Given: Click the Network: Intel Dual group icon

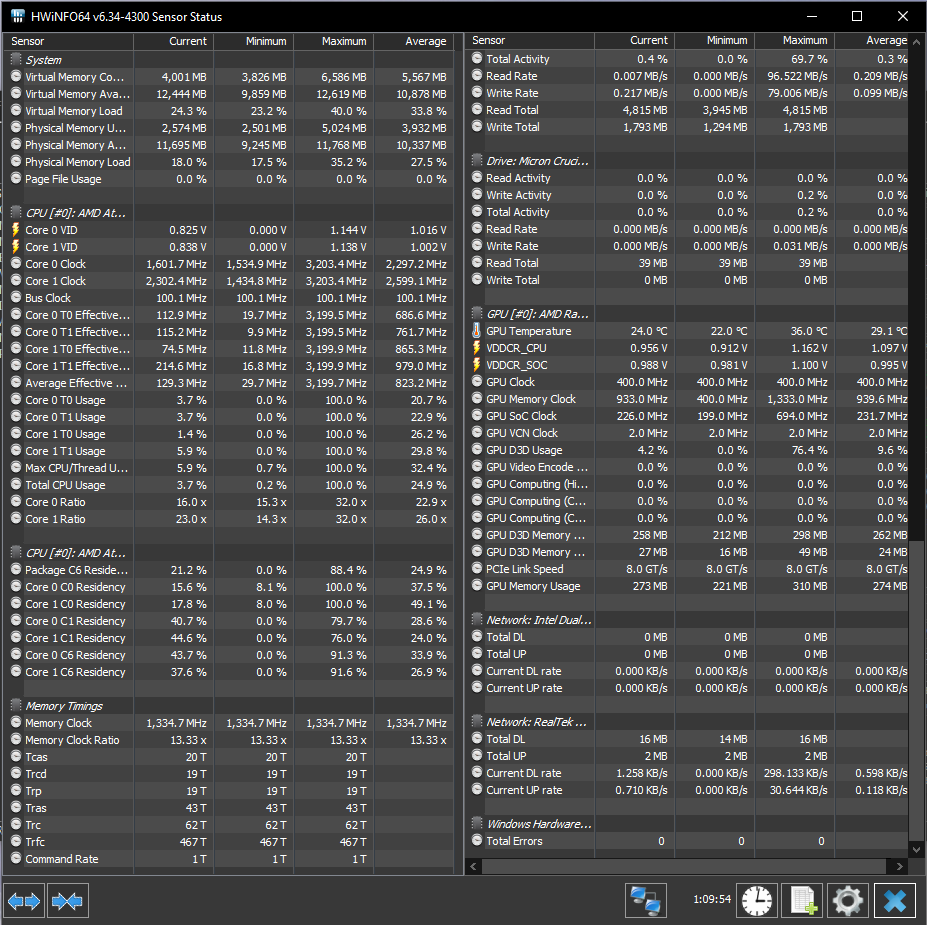Looking at the screenshot, I should point(477,619).
